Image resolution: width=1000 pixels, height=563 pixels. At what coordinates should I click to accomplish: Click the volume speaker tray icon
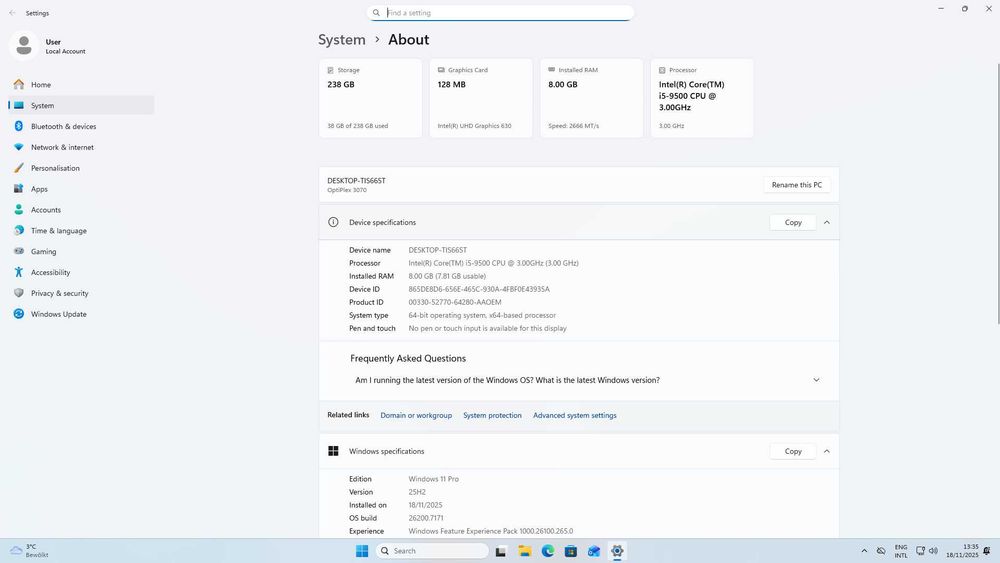[x=933, y=551]
